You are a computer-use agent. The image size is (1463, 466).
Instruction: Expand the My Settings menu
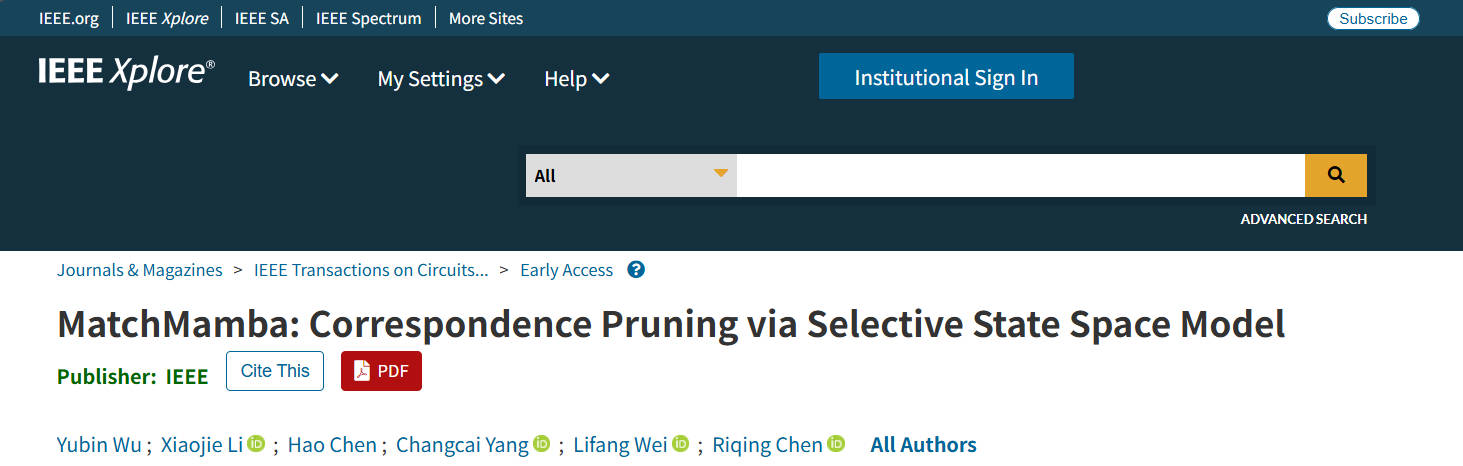(440, 79)
